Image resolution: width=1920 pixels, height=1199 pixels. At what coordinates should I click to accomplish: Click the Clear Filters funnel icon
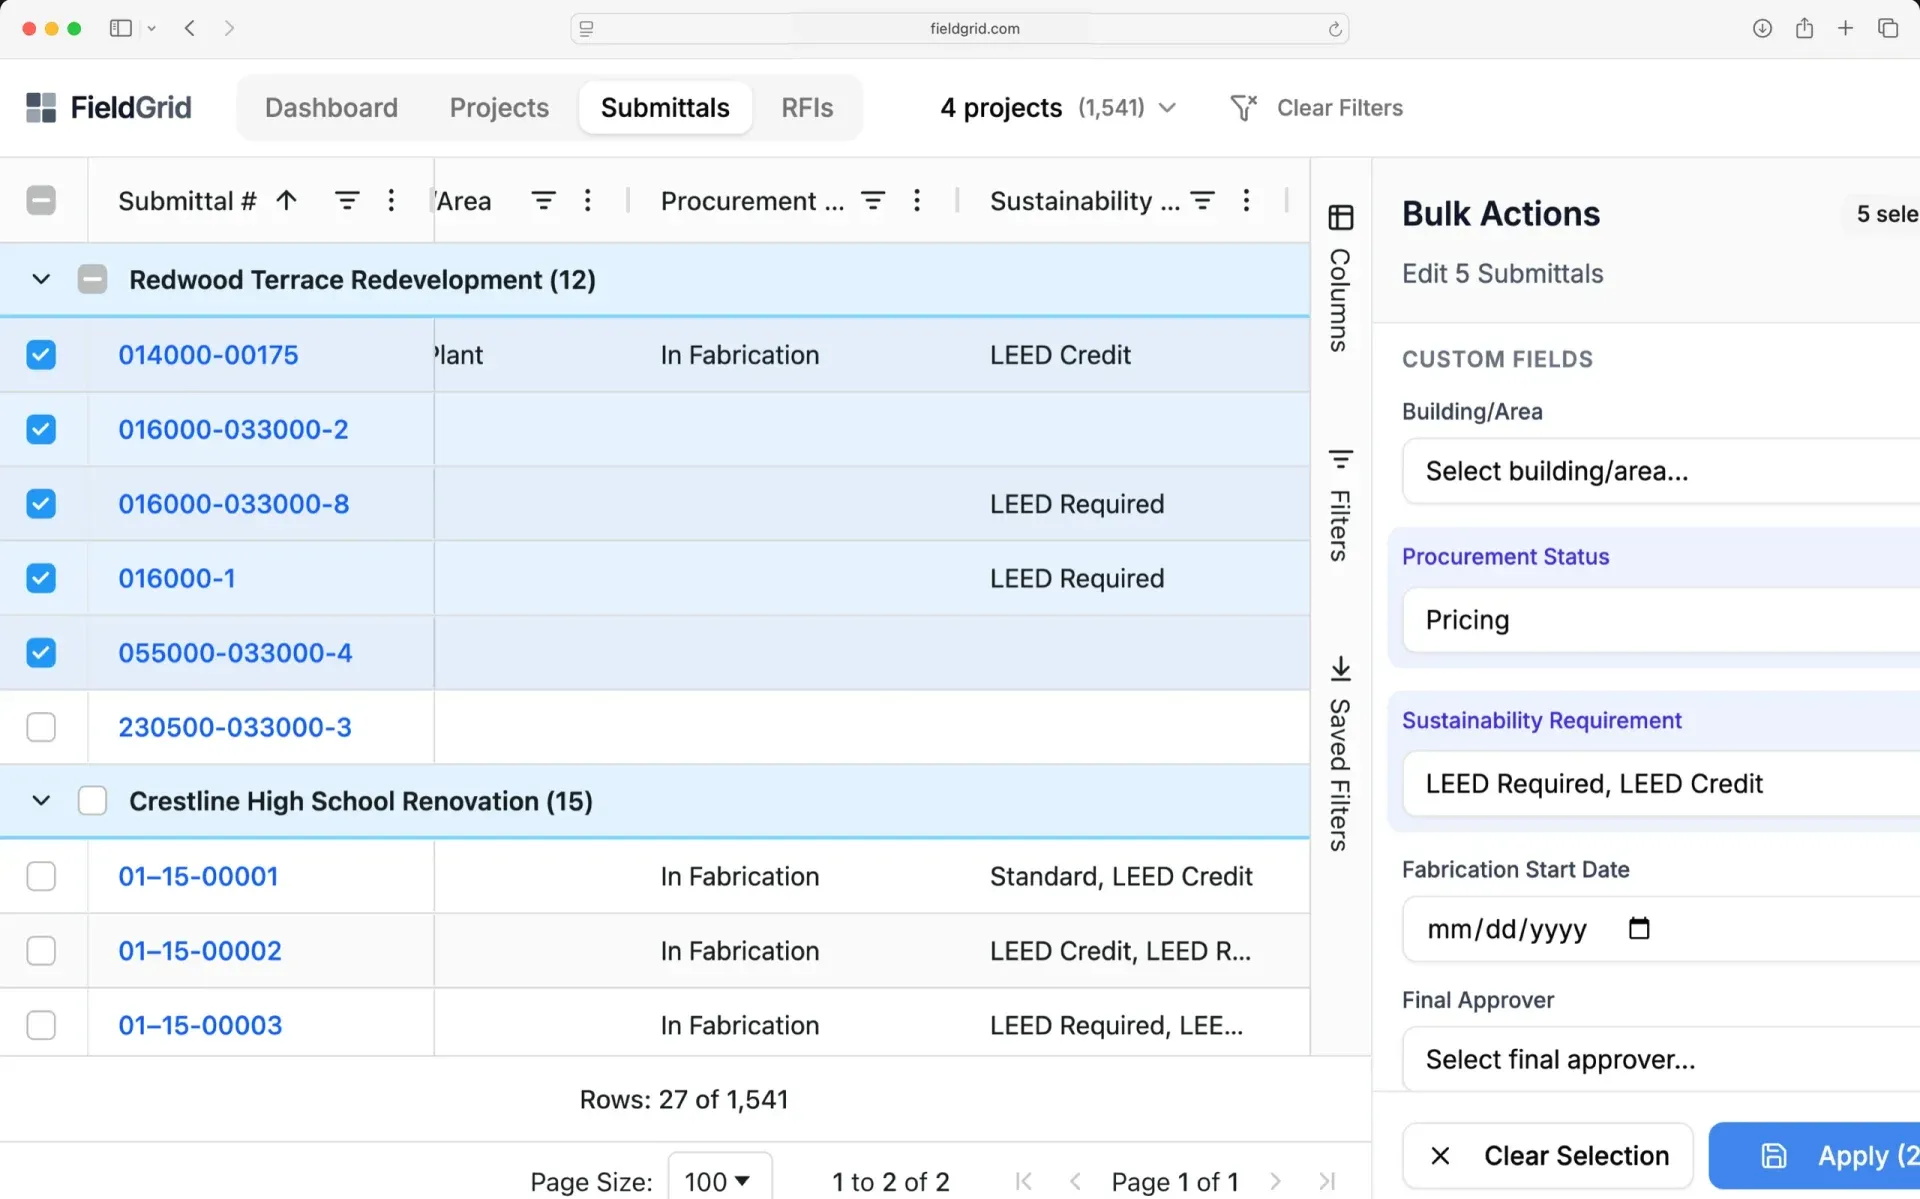point(1243,107)
